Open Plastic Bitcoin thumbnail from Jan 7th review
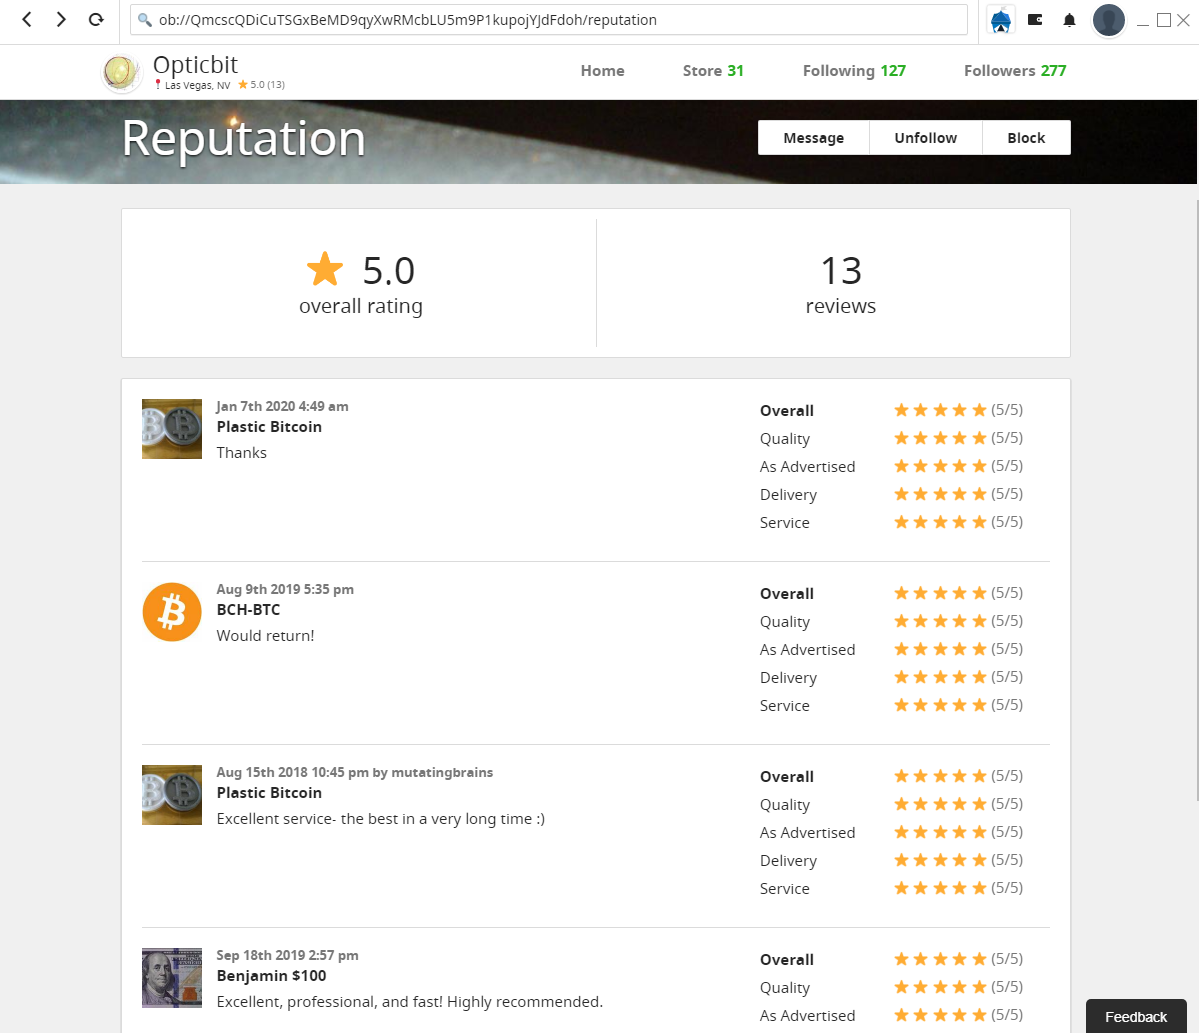This screenshot has width=1199, height=1033. click(x=172, y=429)
